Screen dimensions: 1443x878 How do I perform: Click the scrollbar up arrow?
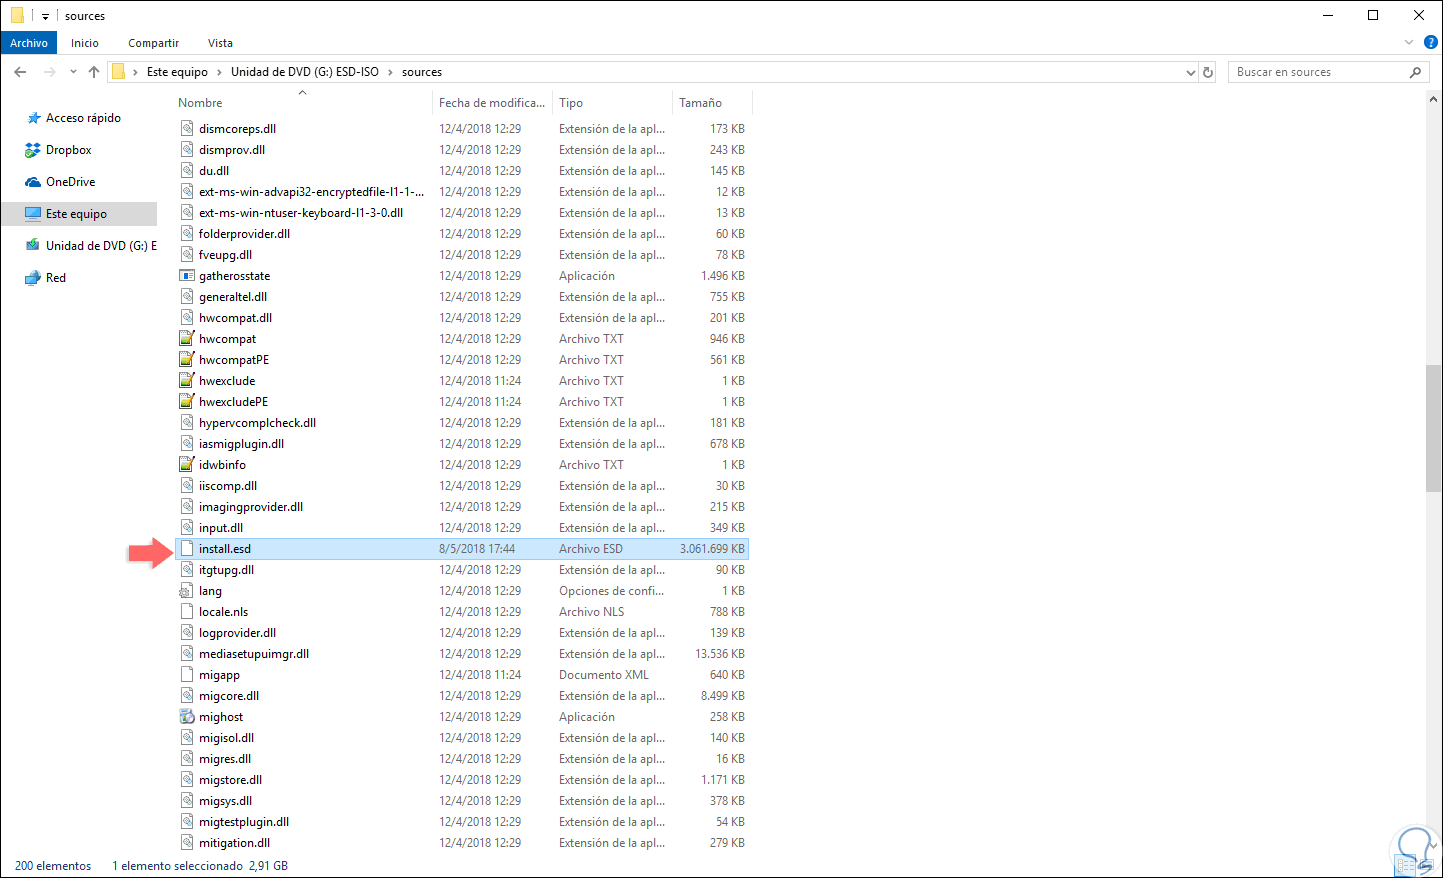click(x=1434, y=100)
